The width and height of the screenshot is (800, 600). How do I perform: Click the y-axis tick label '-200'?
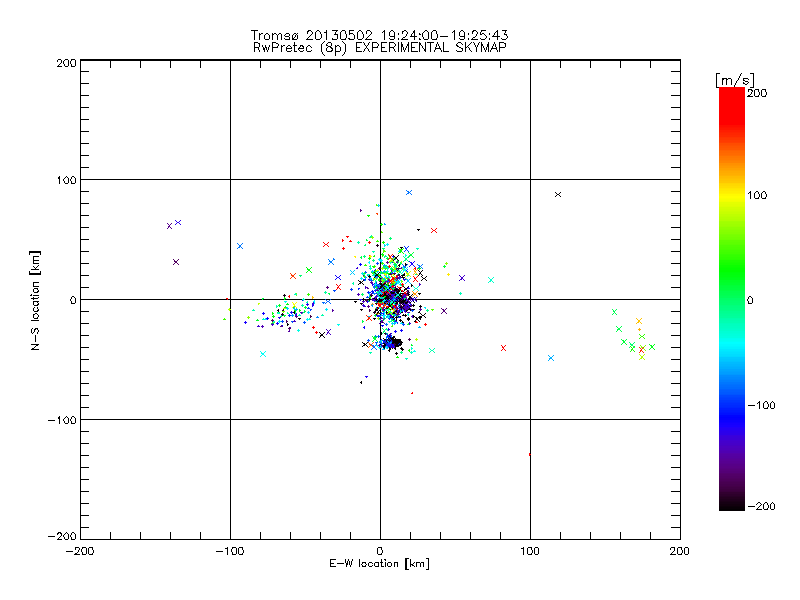(62, 536)
